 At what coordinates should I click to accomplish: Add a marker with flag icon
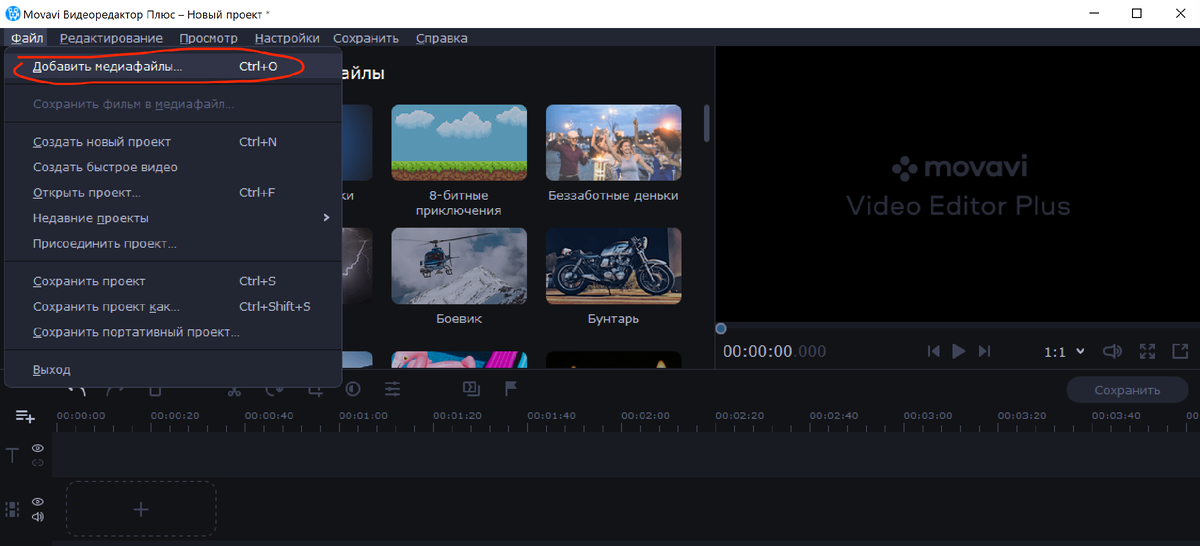point(510,388)
